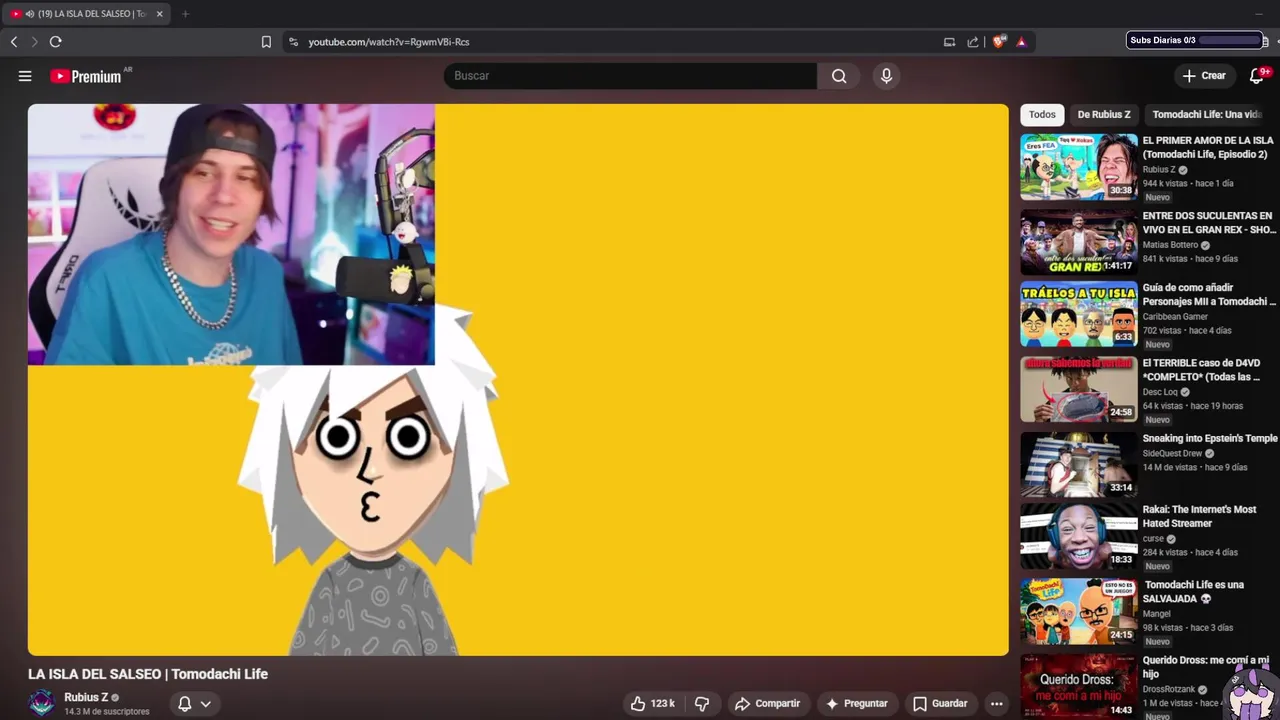
Task: Focus the Buscar search field
Action: [x=630, y=76]
